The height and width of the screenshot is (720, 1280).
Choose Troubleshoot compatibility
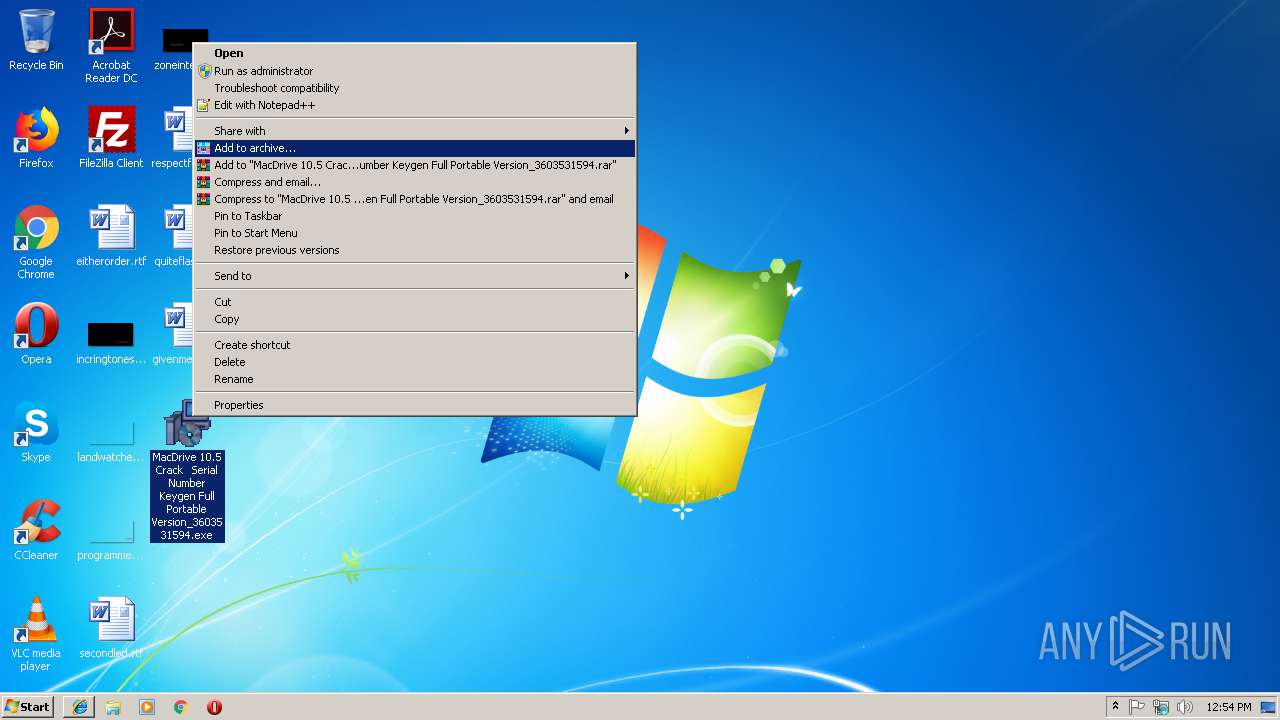coord(415,88)
